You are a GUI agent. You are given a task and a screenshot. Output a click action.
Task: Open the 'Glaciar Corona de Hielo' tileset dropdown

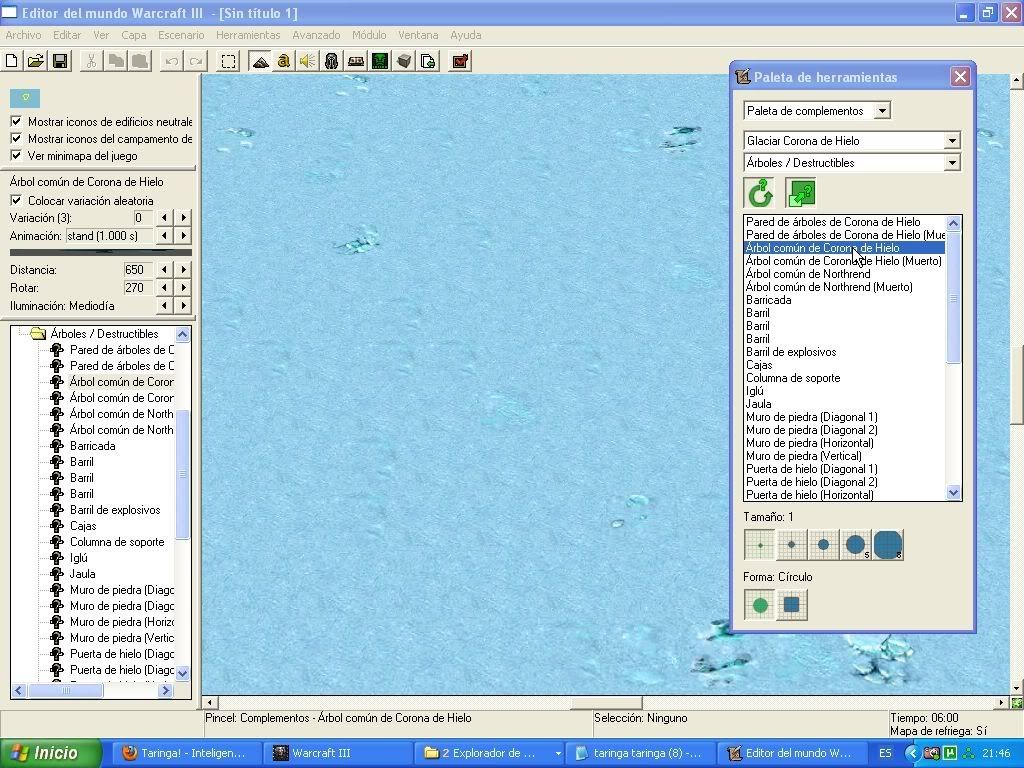click(x=952, y=140)
